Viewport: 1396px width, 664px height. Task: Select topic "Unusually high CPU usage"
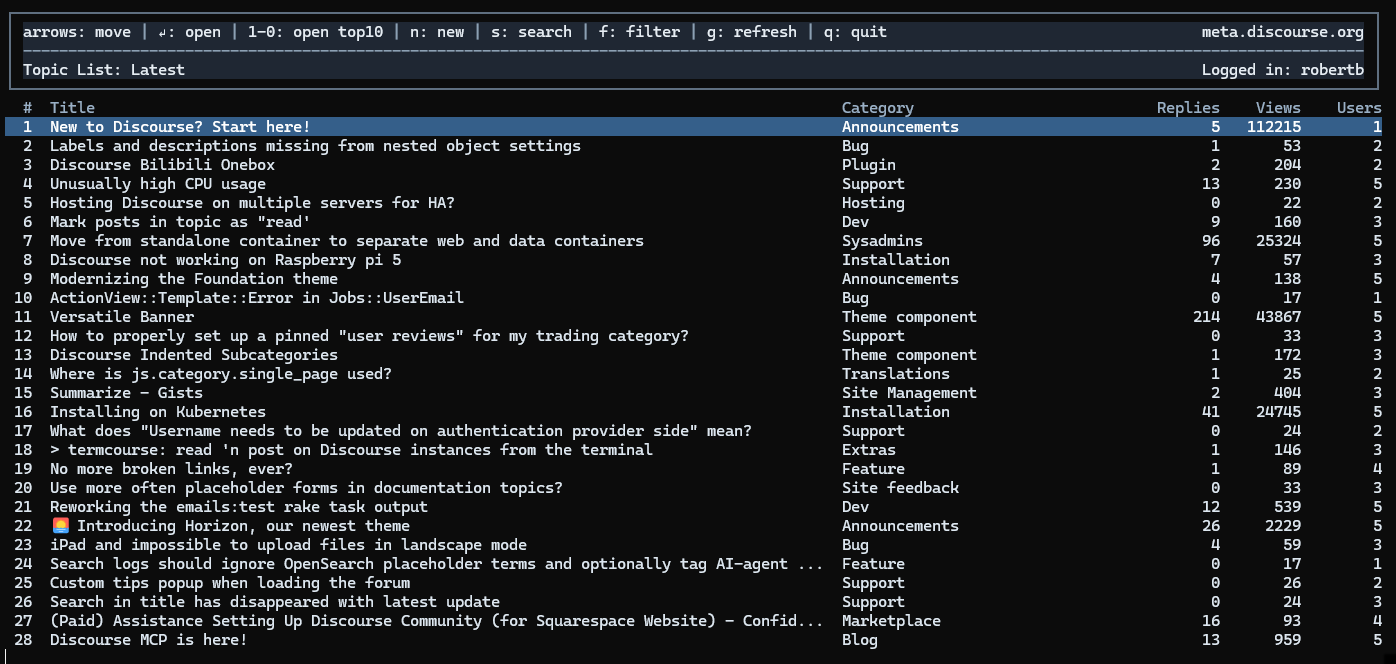point(158,184)
